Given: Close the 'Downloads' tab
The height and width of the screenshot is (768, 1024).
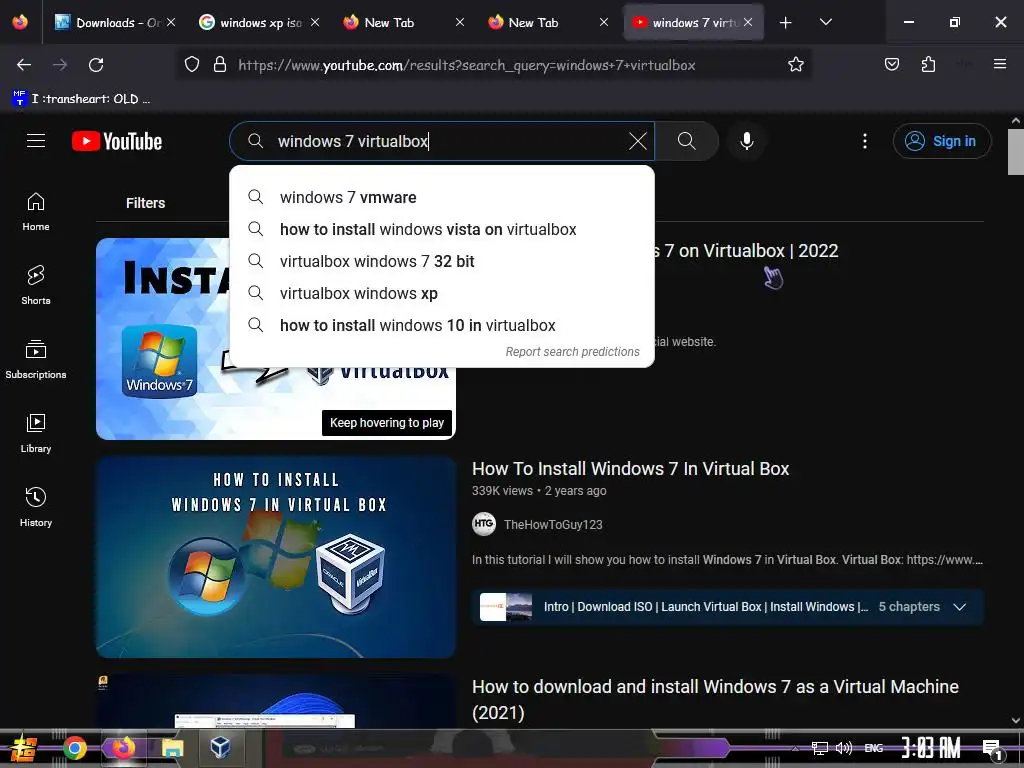Looking at the screenshot, I should (171, 22).
